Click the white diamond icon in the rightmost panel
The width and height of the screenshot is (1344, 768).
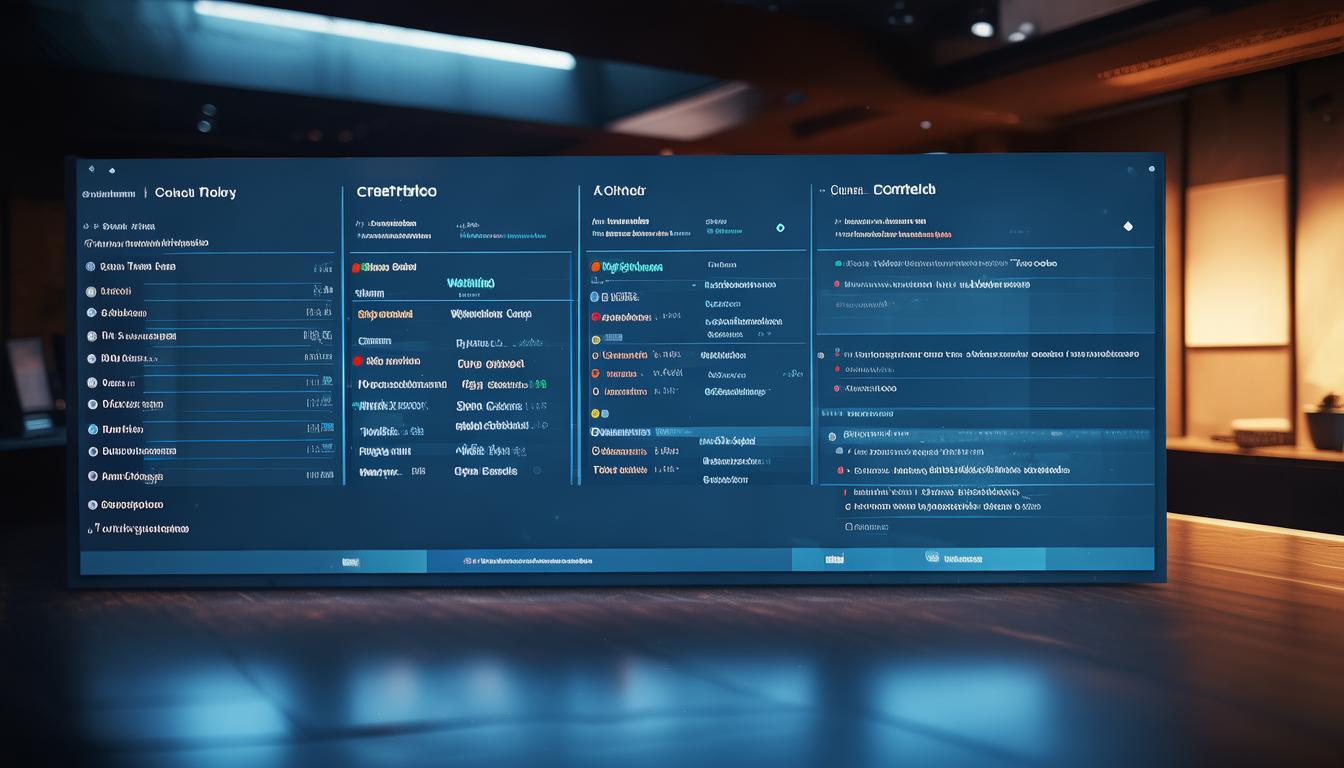pyautogui.click(x=1128, y=226)
